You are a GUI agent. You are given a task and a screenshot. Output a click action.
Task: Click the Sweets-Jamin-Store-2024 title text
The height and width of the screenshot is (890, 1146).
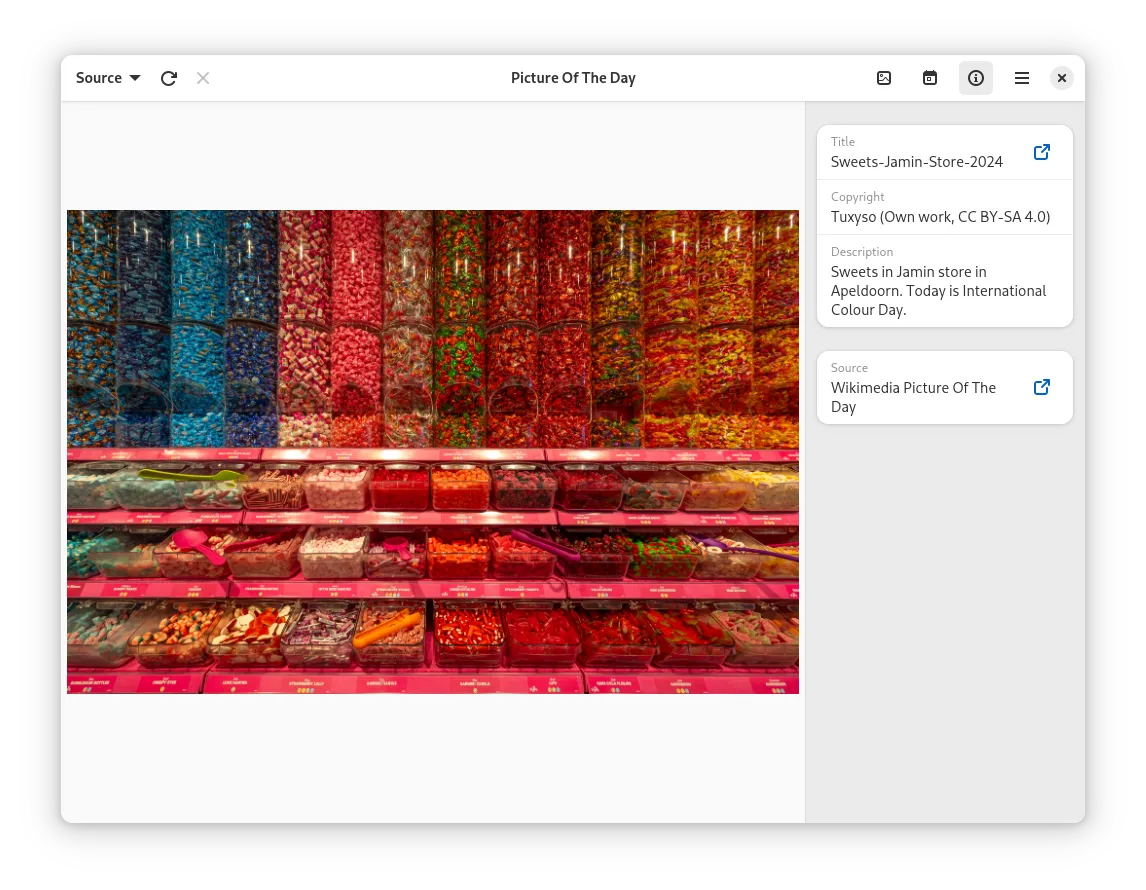point(916,162)
